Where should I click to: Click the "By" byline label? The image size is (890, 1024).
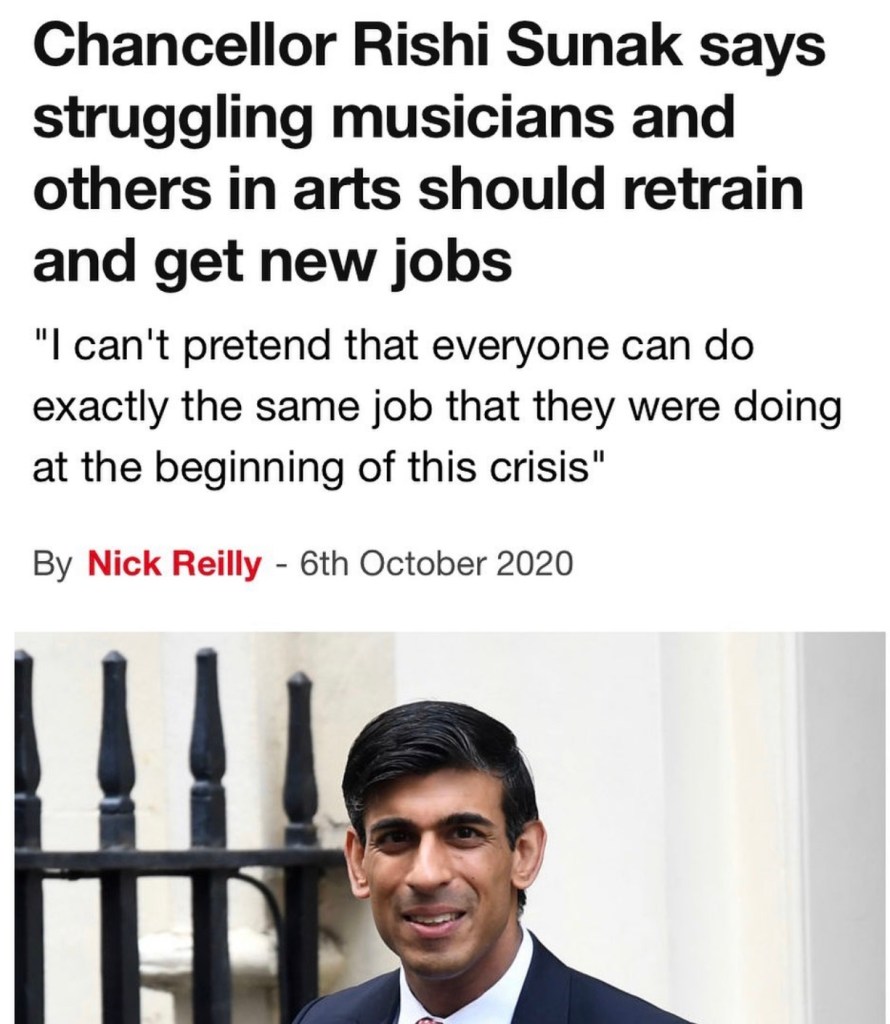[52, 564]
